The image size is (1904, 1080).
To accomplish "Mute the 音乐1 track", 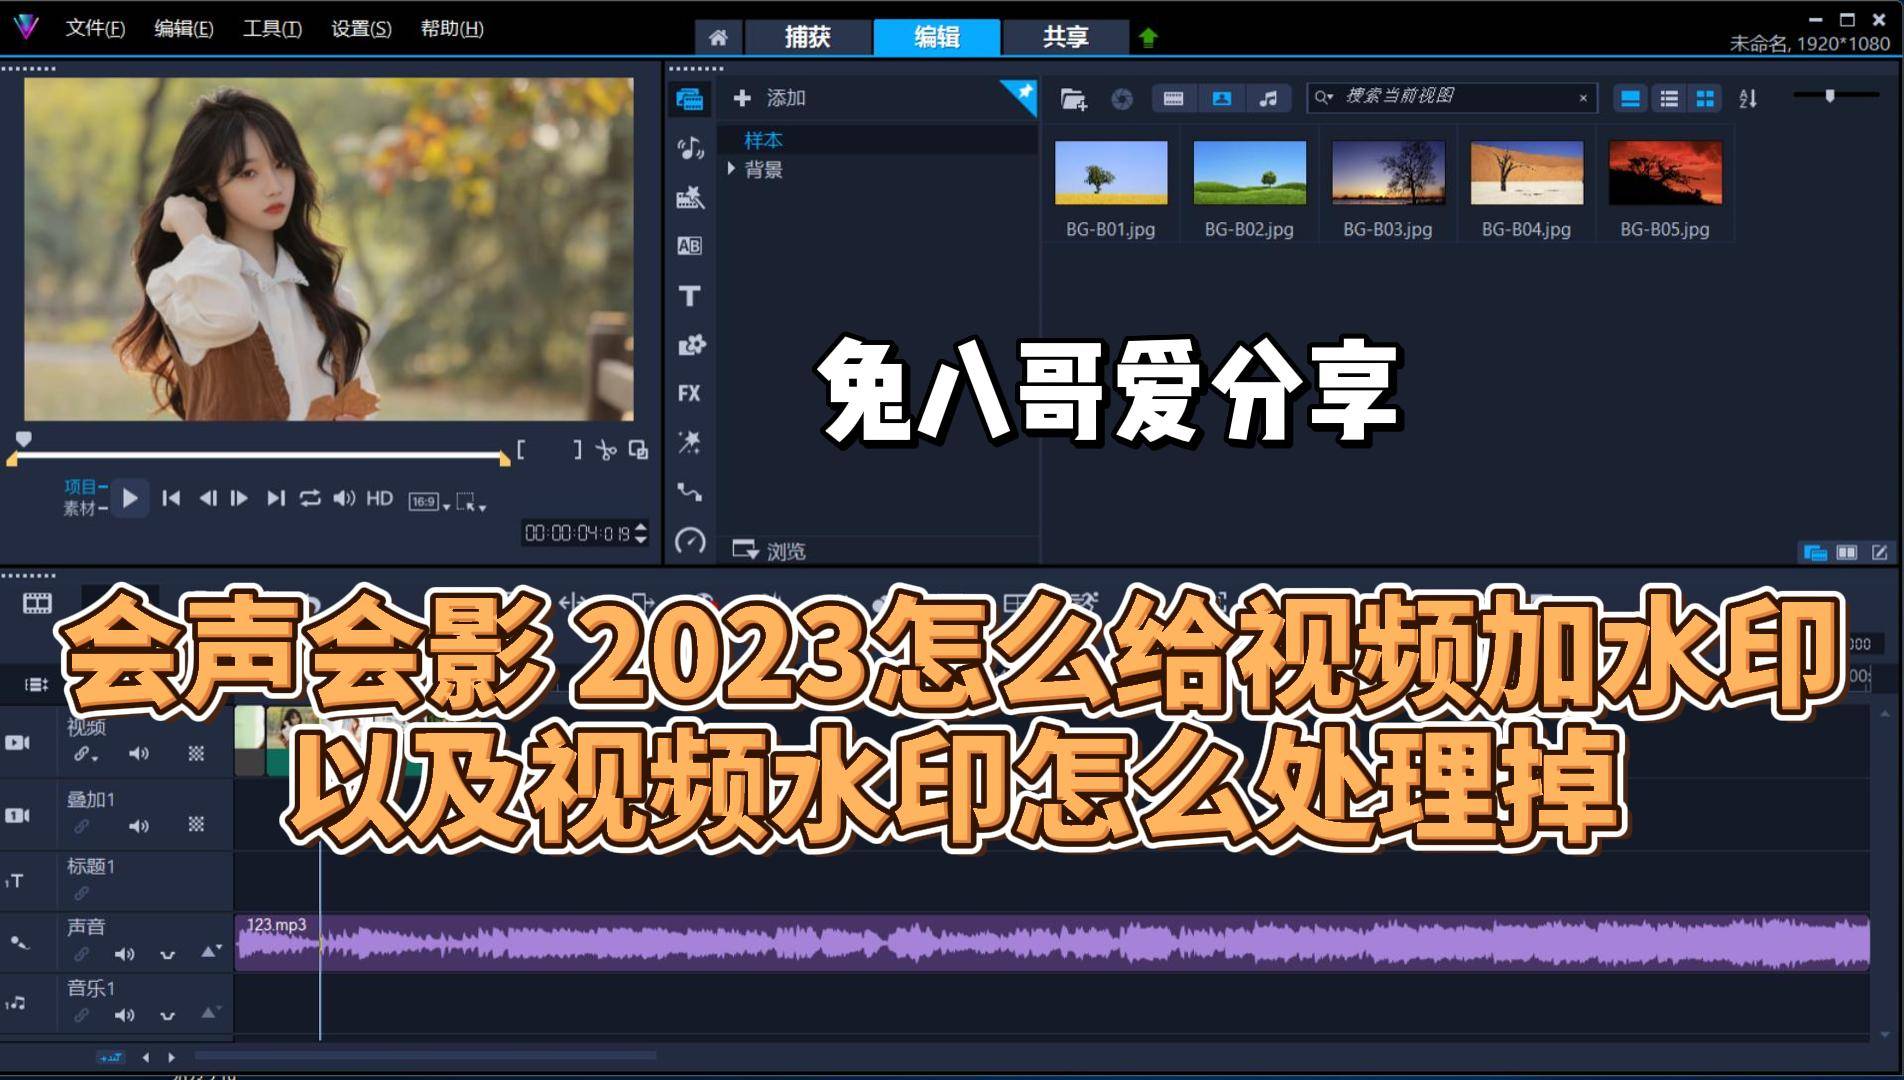I will point(124,1015).
